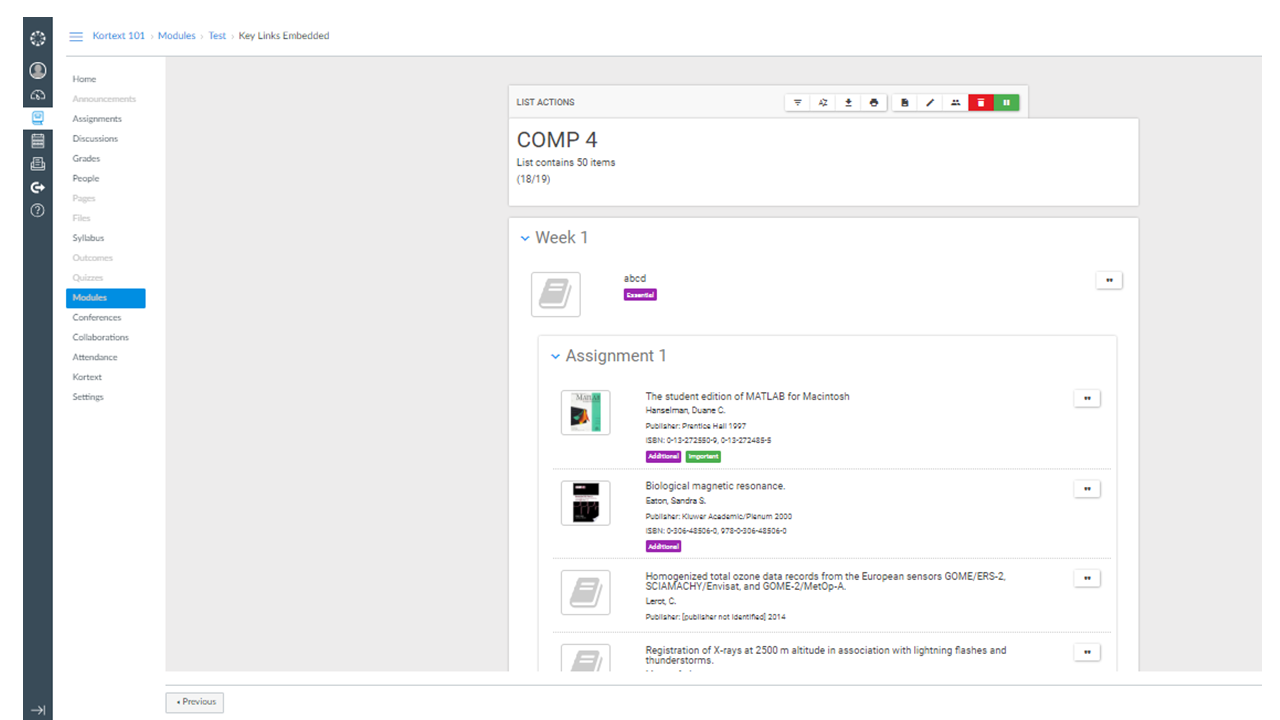Click the green pause icon button

(x=1006, y=102)
